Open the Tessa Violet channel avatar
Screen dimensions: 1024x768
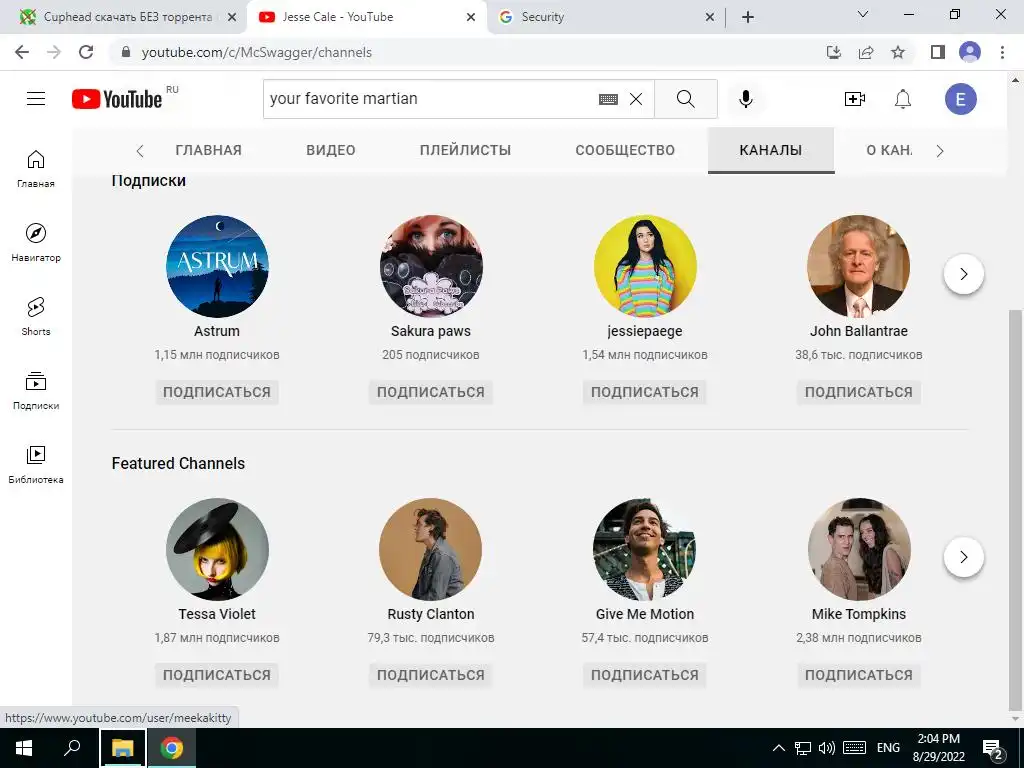[x=217, y=549]
